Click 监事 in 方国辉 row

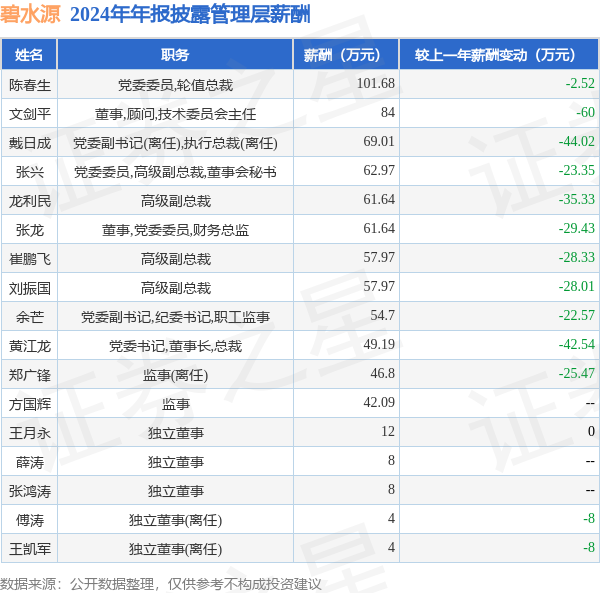tap(176, 404)
